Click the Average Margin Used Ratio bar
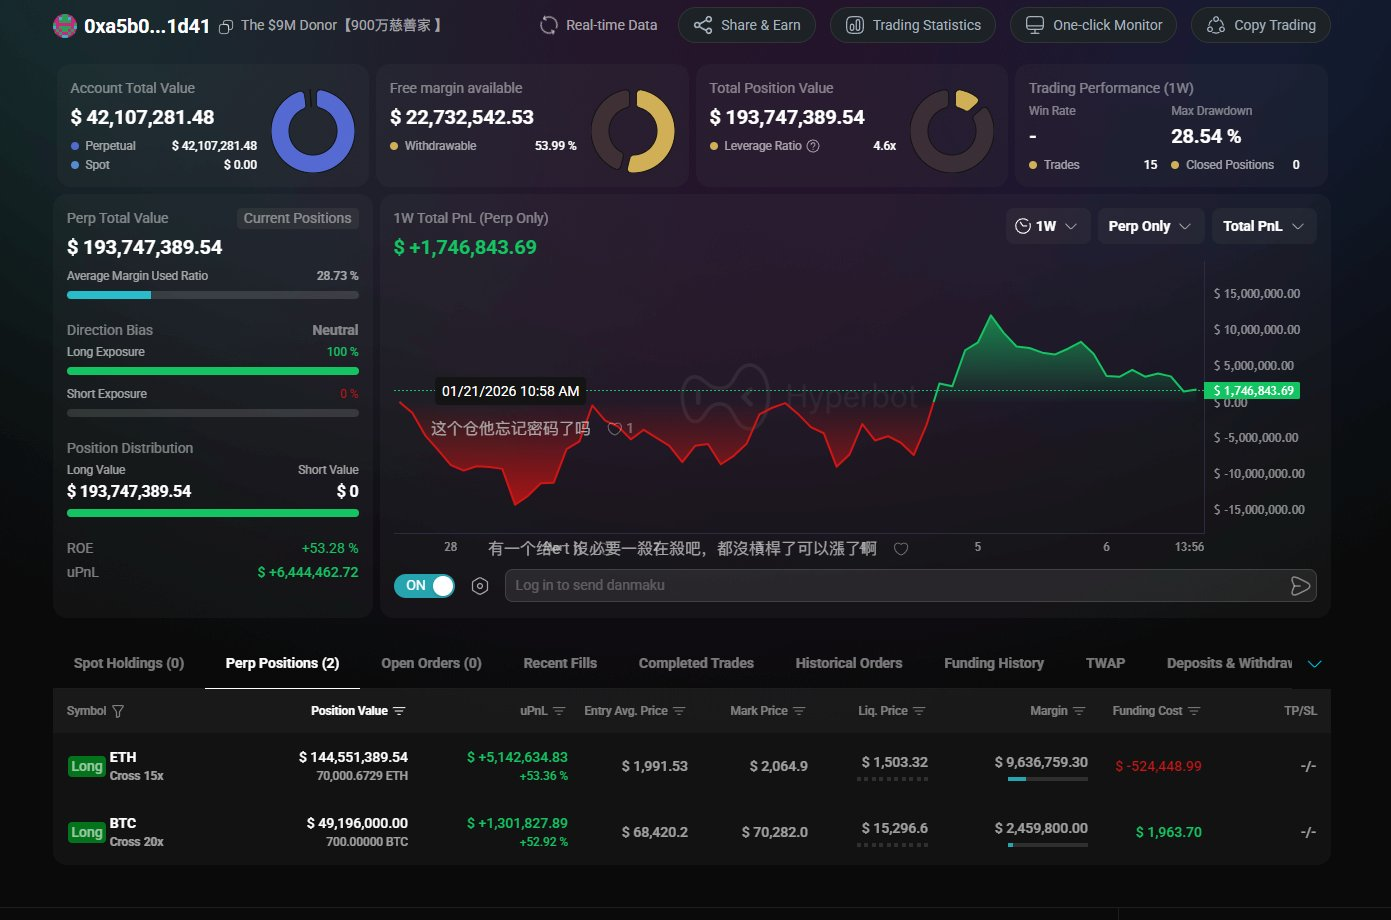The width and height of the screenshot is (1391, 920). tap(212, 295)
